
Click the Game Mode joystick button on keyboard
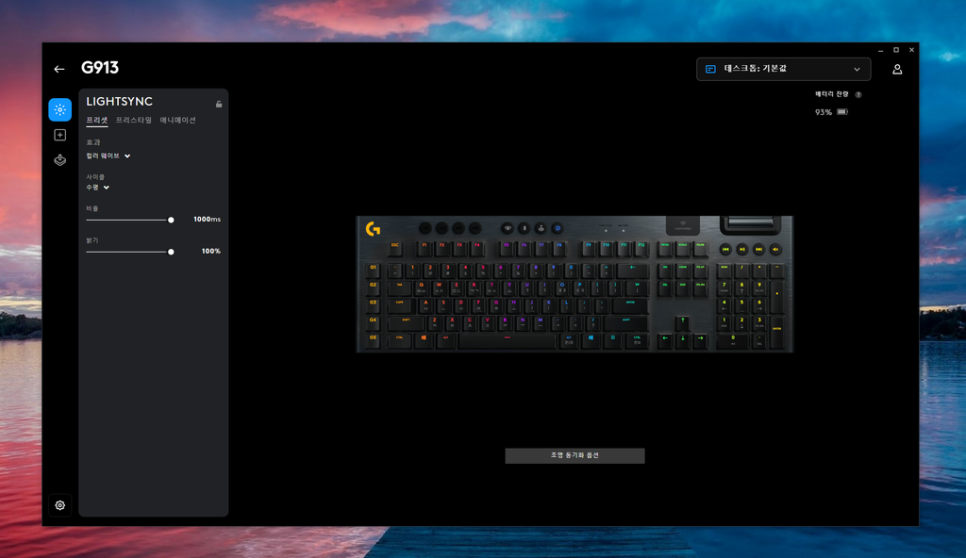click(x=541, y=228)
